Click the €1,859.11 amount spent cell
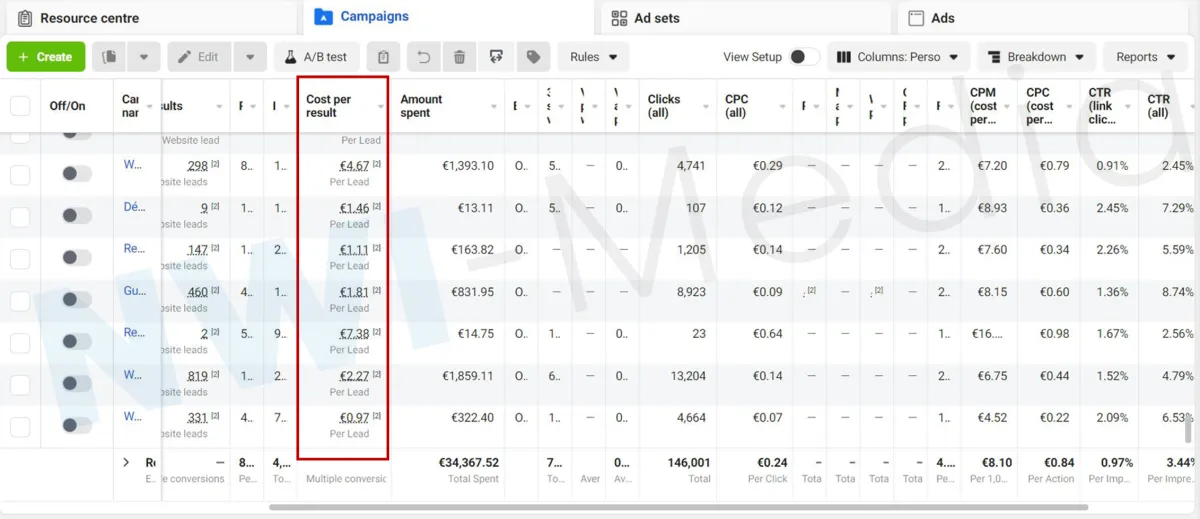The height and width of the screenshot is (519, 1200). pos(468,376)
